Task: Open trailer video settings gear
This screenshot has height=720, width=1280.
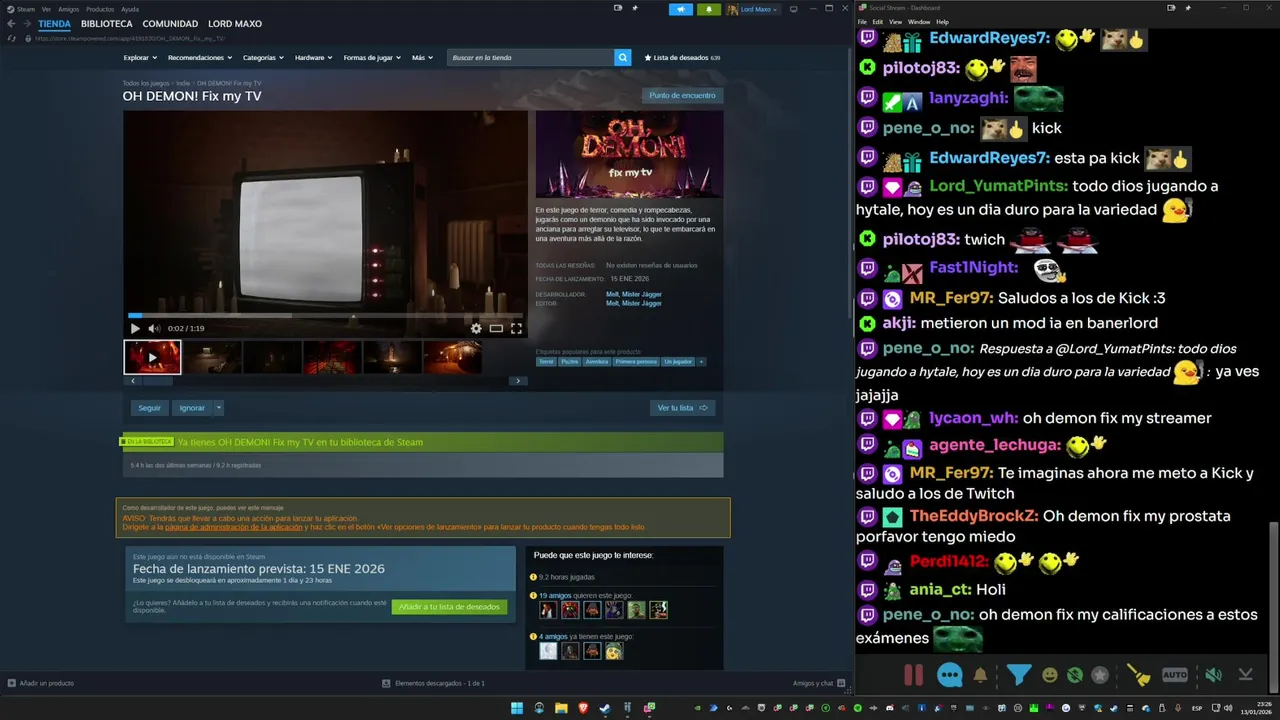Action: pos(476,328)
